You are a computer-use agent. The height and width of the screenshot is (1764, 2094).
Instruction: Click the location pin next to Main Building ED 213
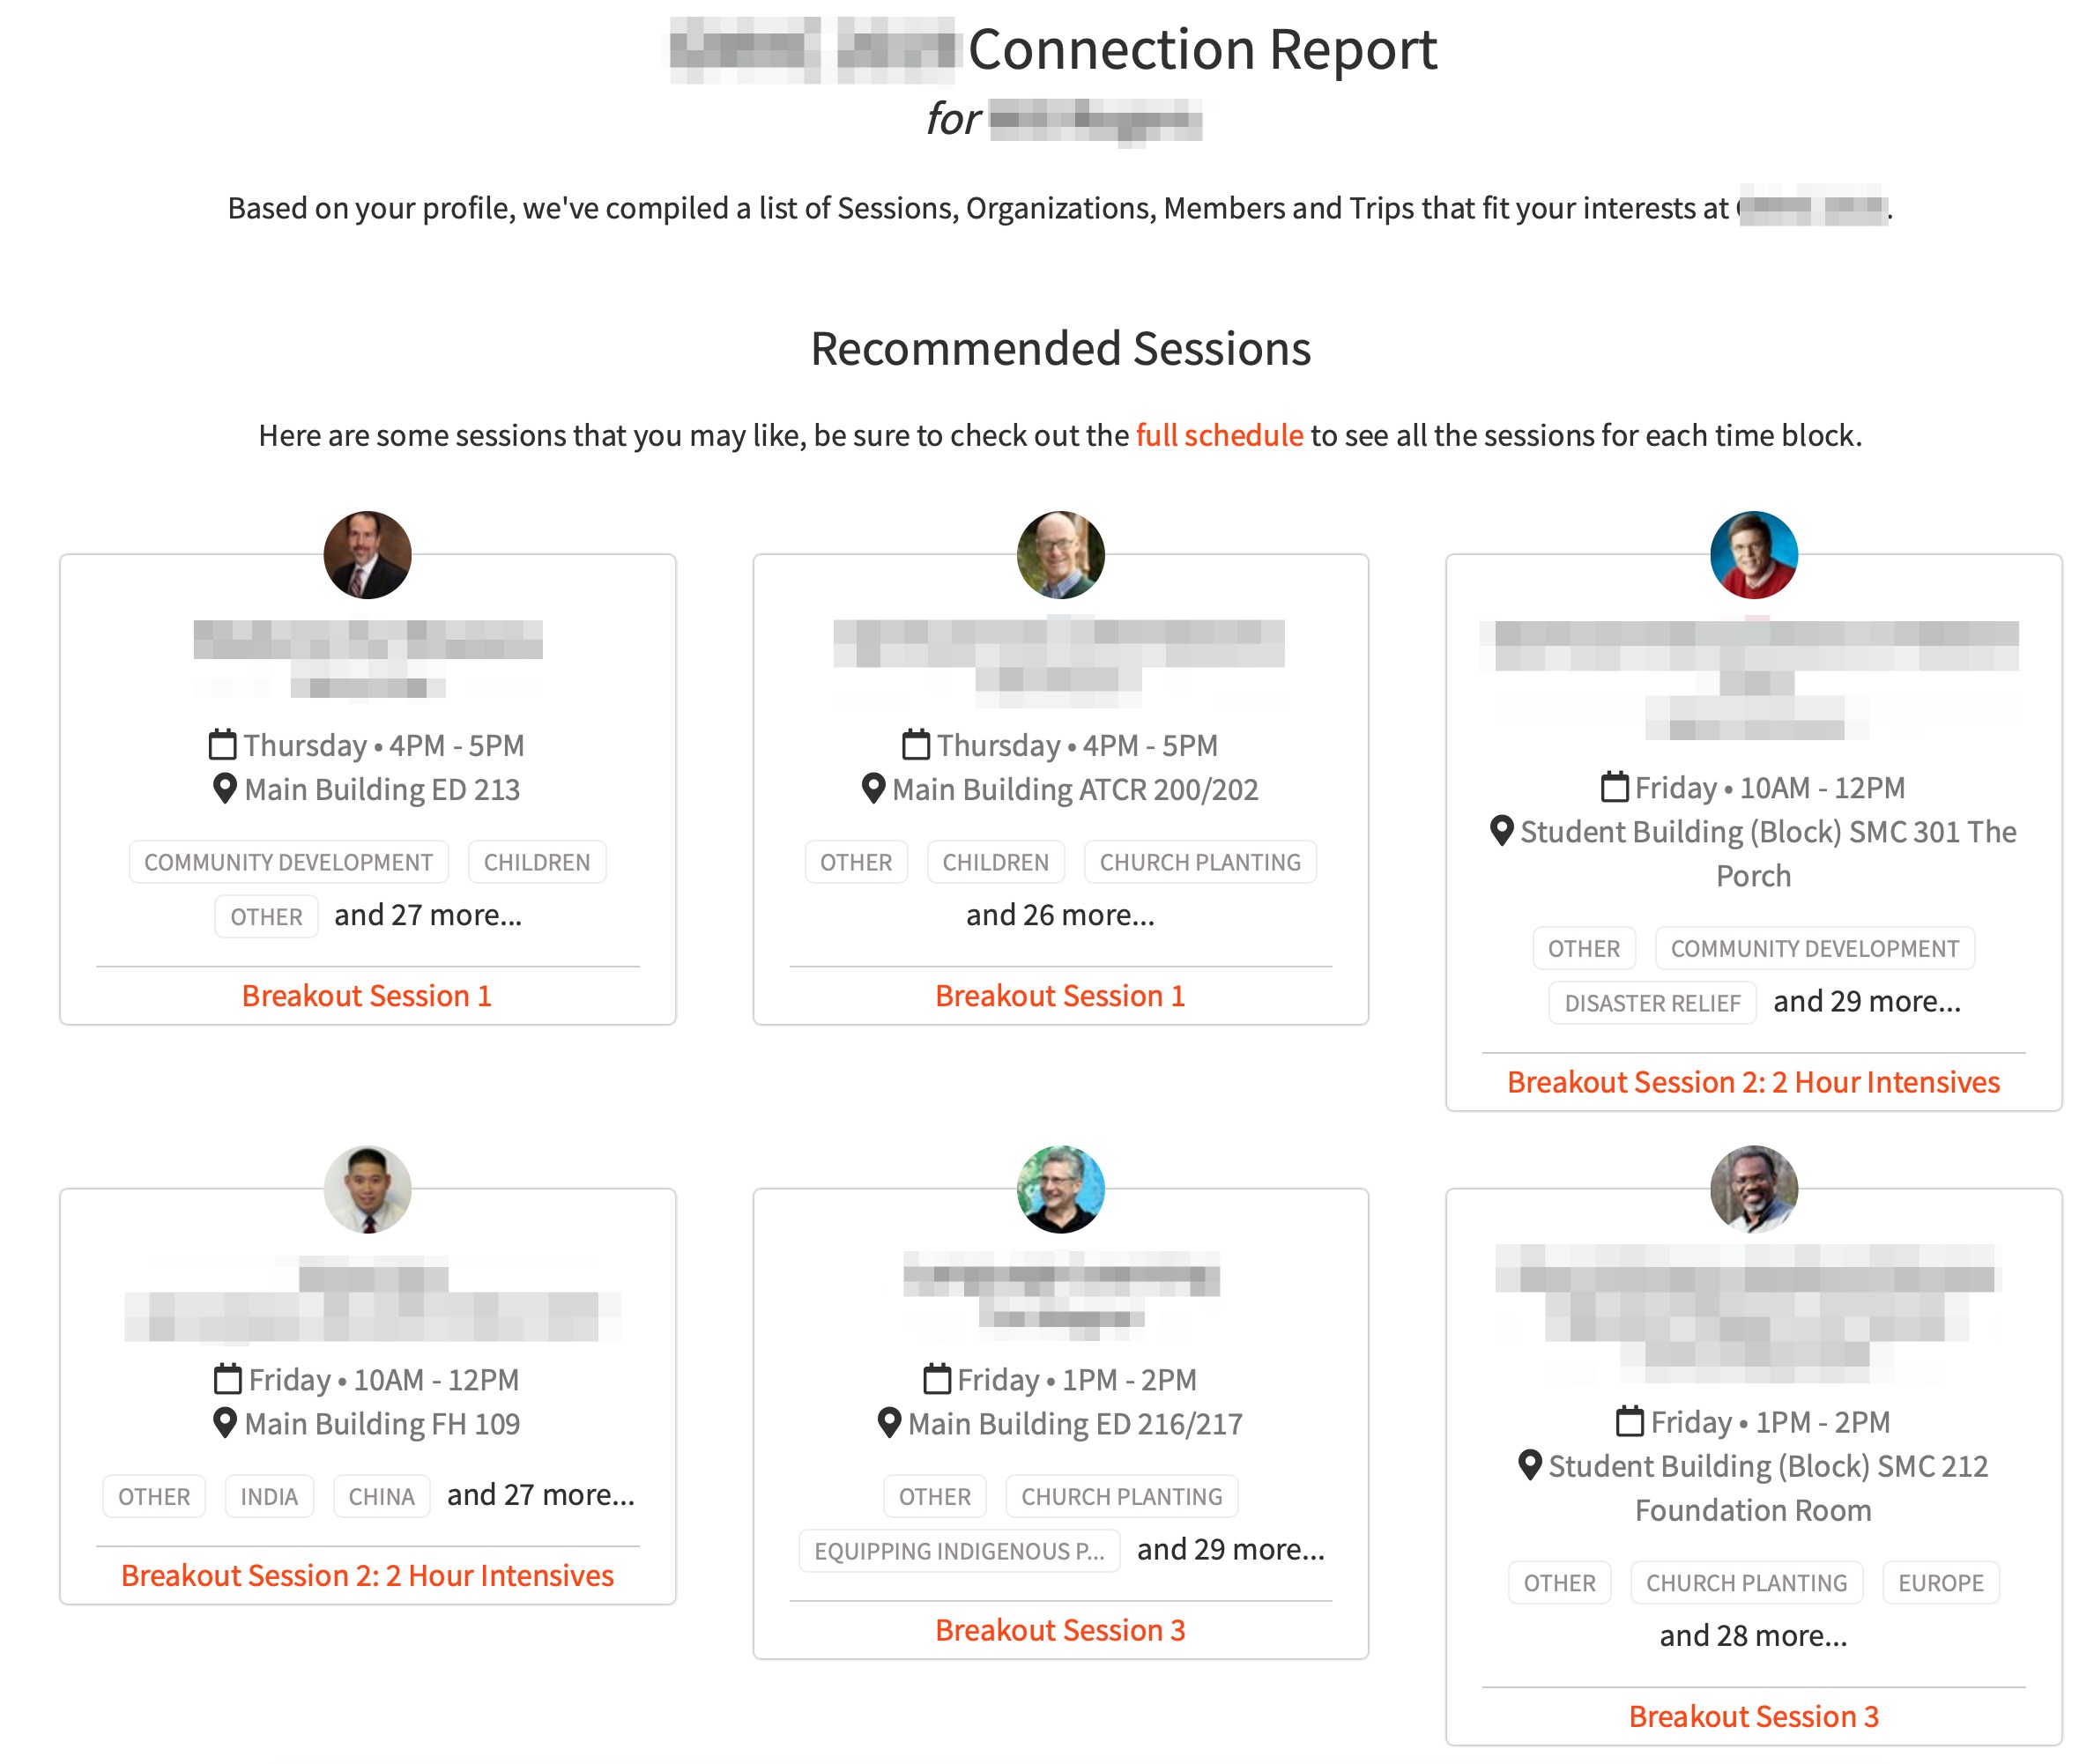pos(225,789)
